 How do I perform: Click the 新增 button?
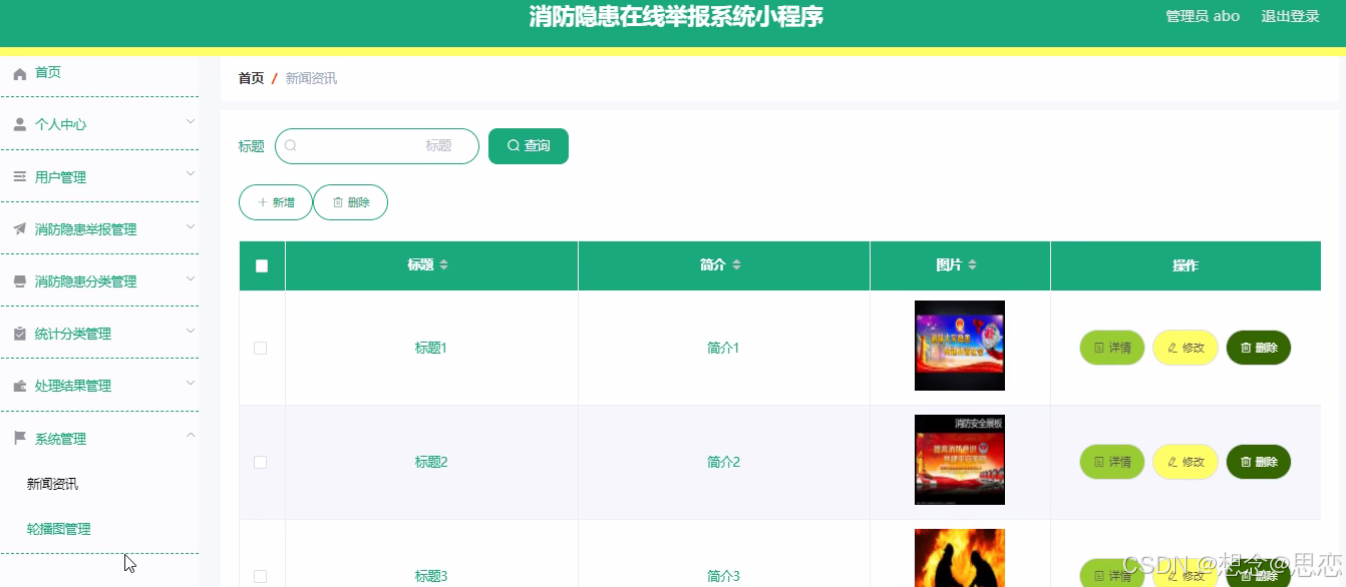[x=275, y=202]
